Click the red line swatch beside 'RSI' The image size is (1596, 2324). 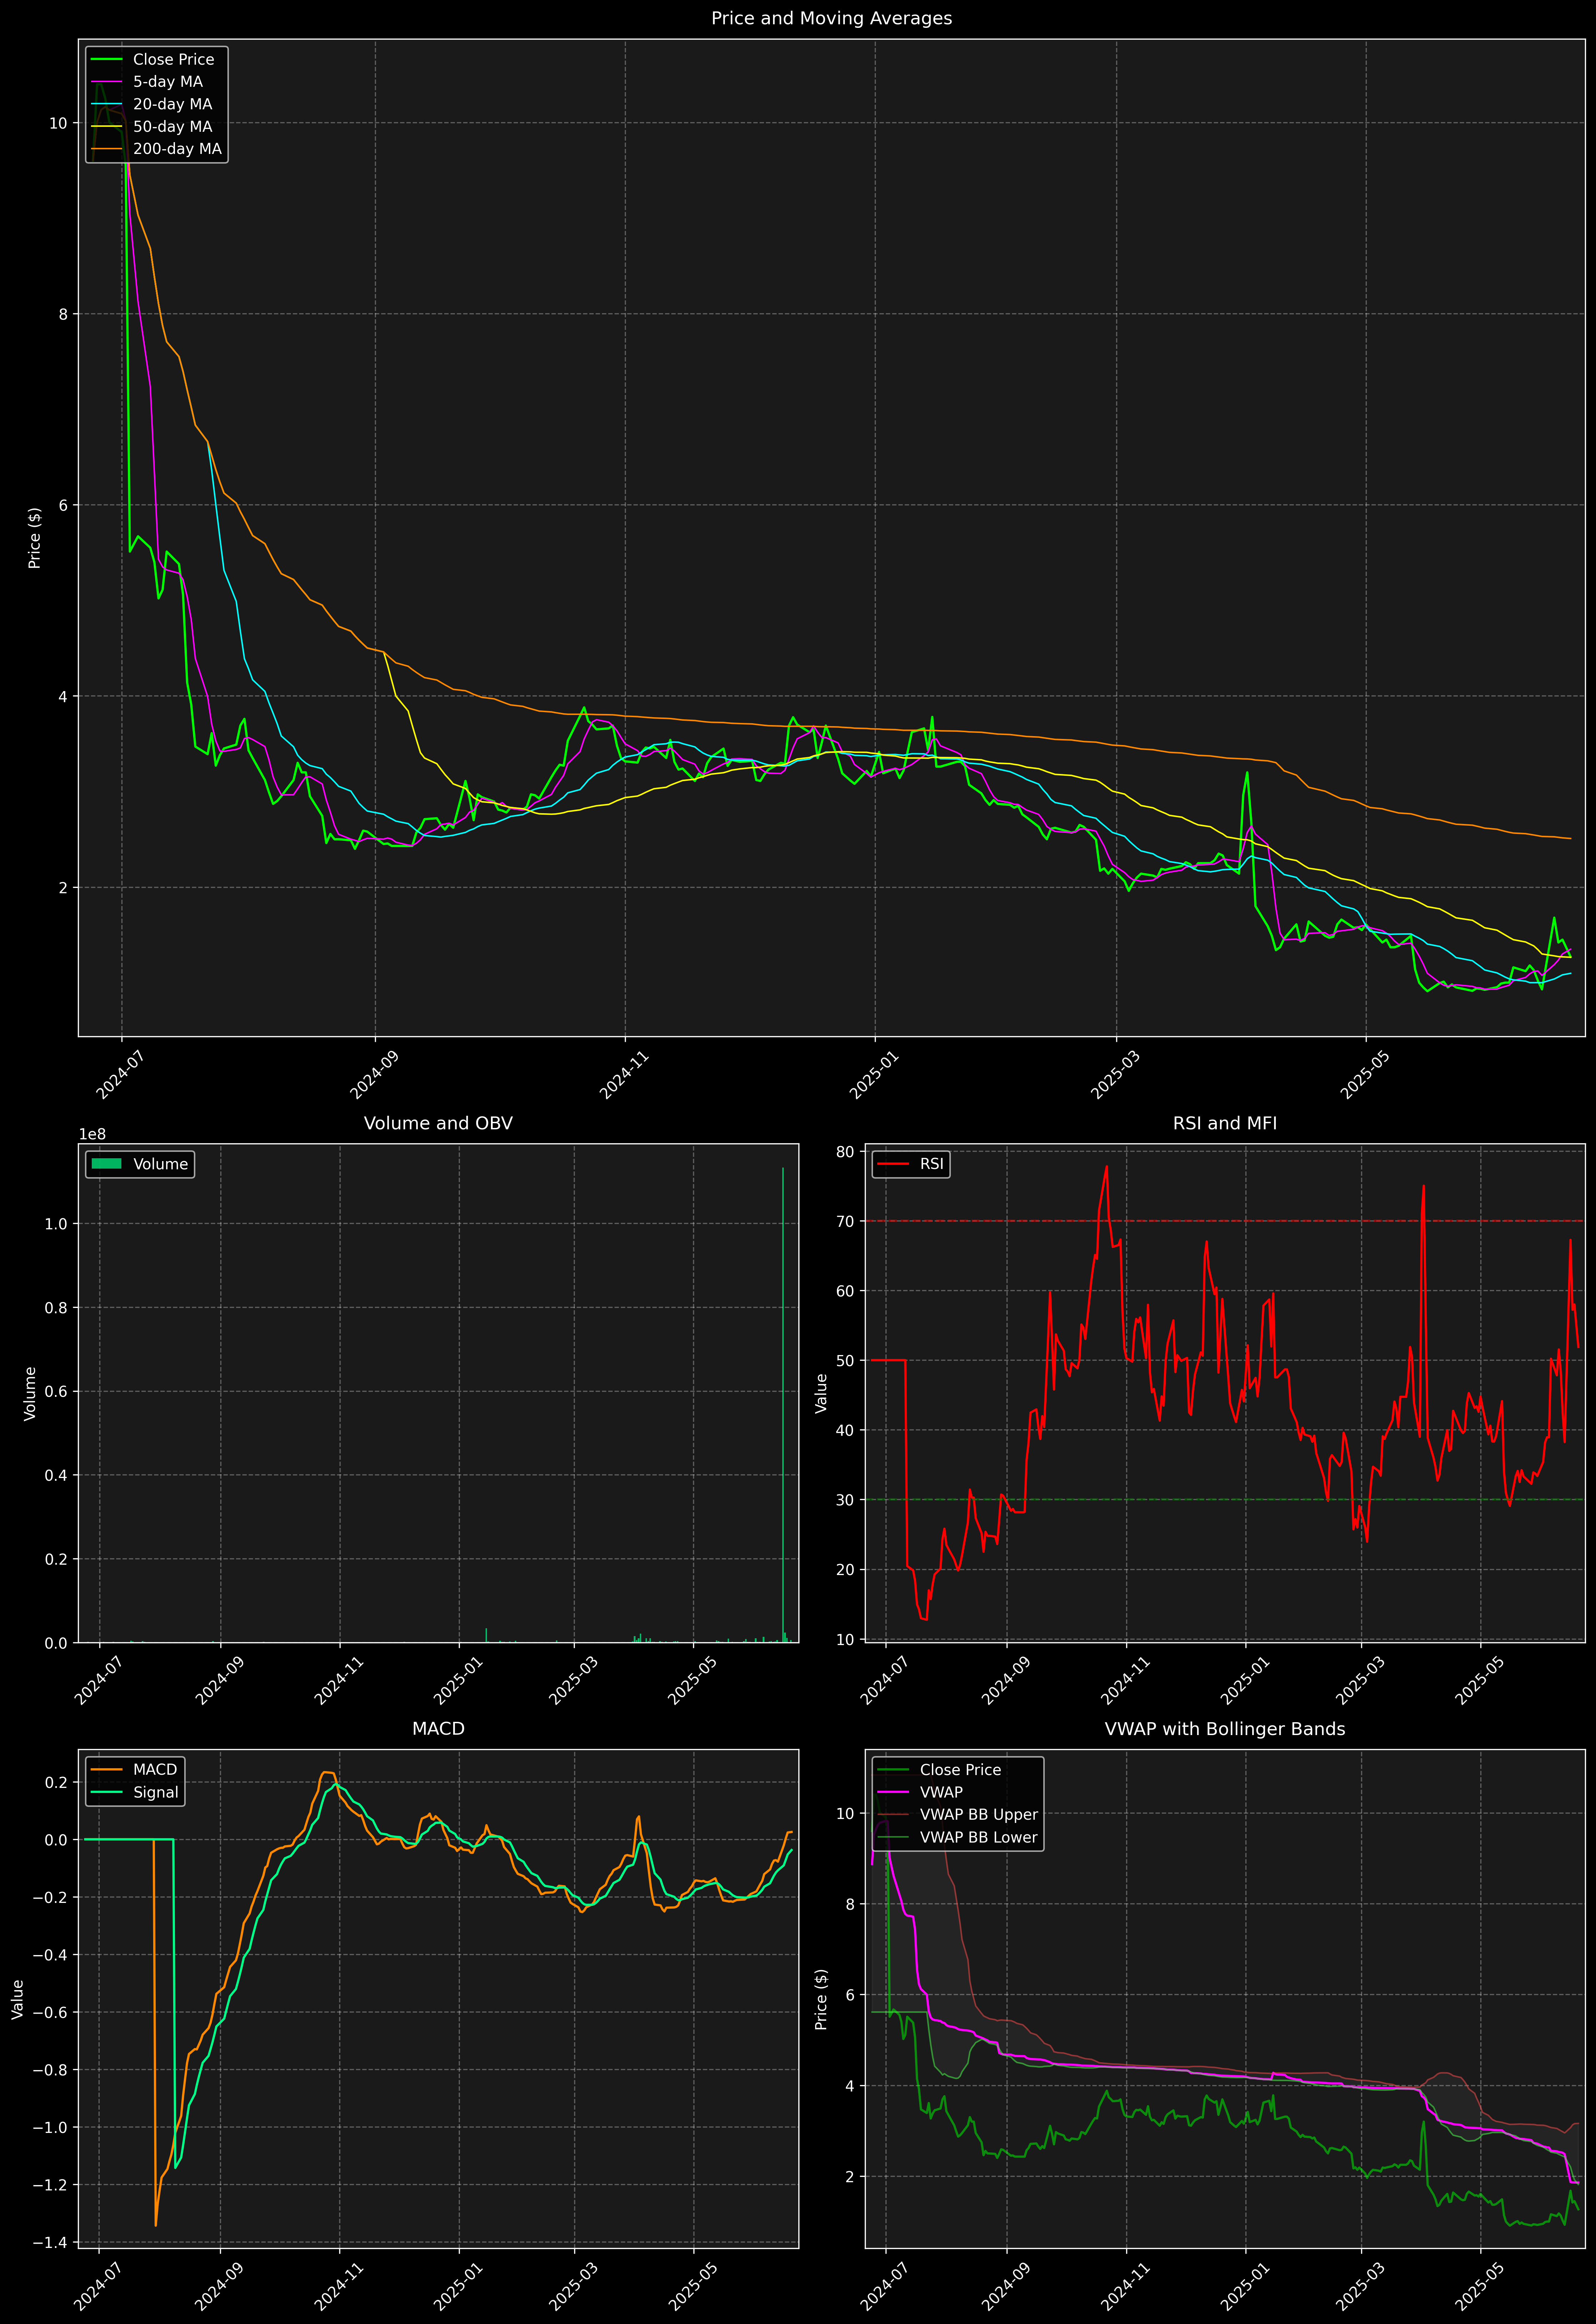click(x=893, y=1164)
